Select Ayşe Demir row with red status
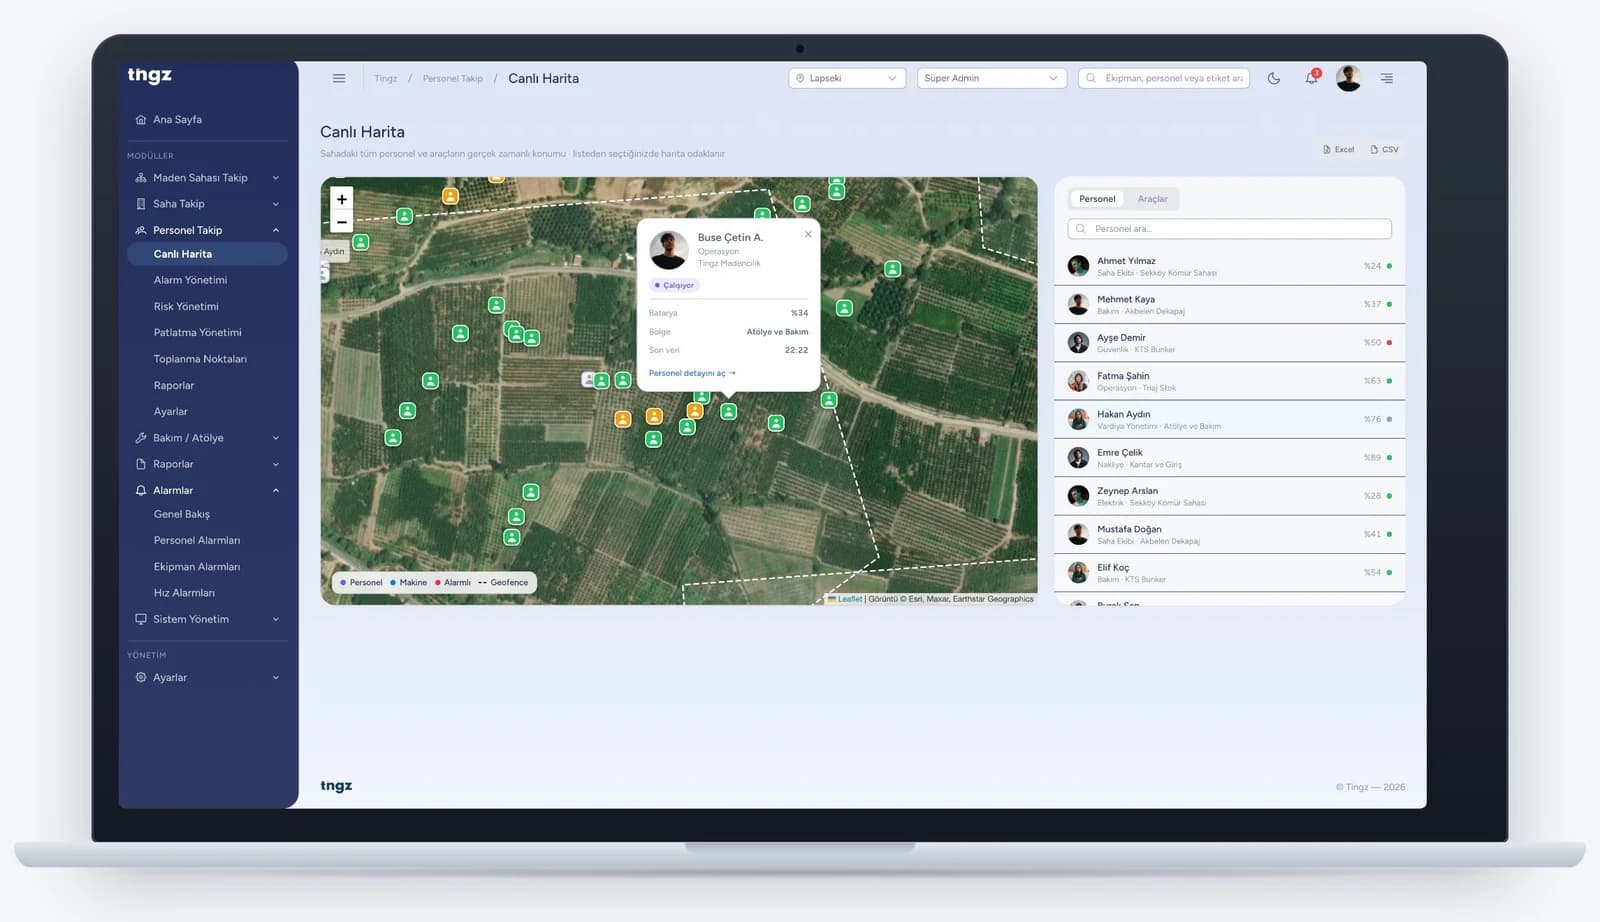The height and width of the screenshot is (922, 1600). 1230,343
